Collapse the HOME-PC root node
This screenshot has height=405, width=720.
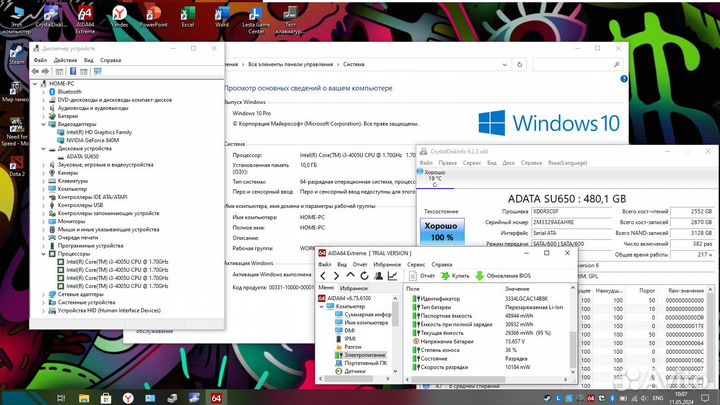pos(35,84)
